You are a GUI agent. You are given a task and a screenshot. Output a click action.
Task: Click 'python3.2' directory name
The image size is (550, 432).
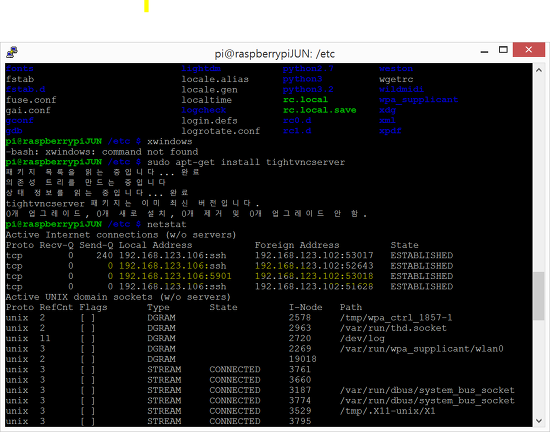308,90
